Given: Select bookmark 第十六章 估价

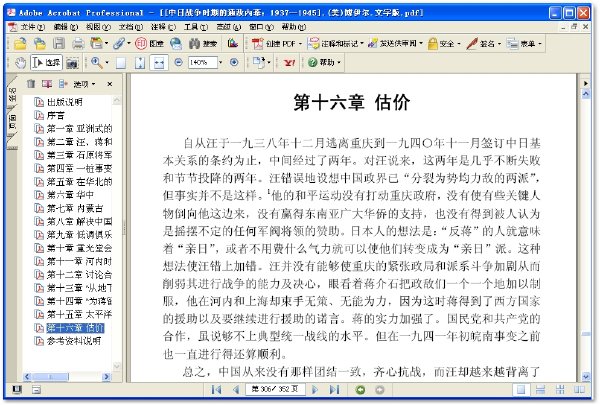Looking at the screenshot, I should click(x=75, y=328).
